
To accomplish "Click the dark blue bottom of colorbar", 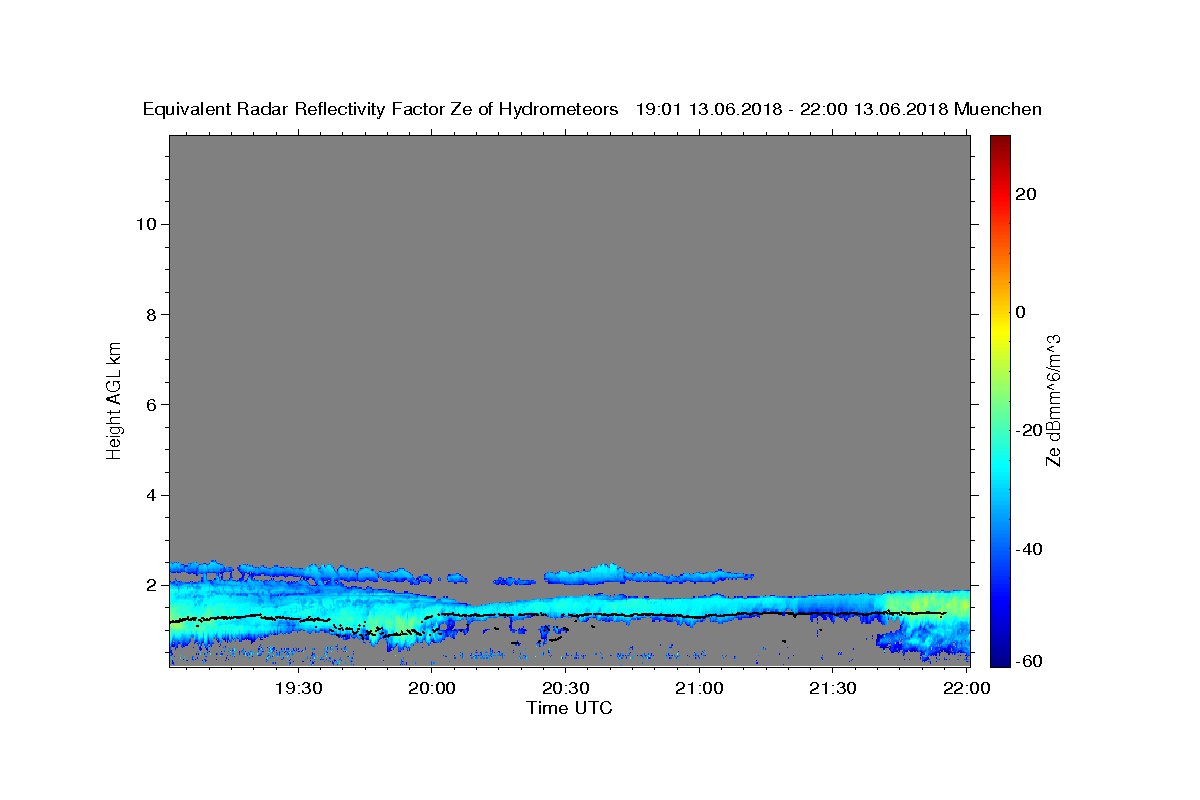I will [1000, 655].
